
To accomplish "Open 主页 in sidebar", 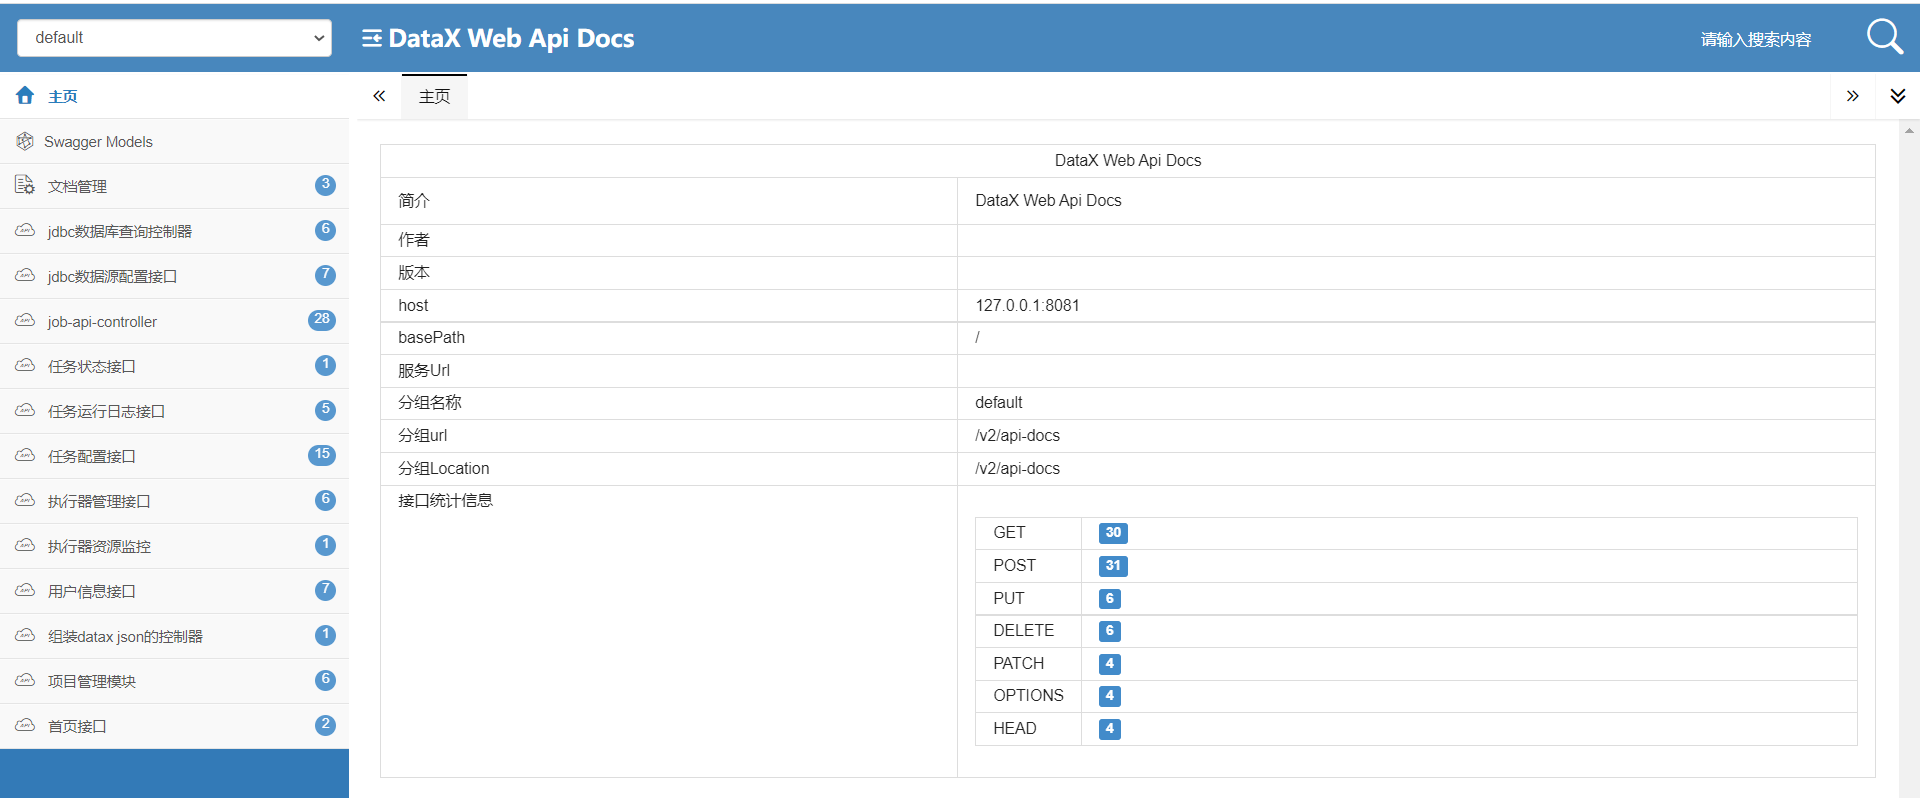I will (x=174, y=96).
